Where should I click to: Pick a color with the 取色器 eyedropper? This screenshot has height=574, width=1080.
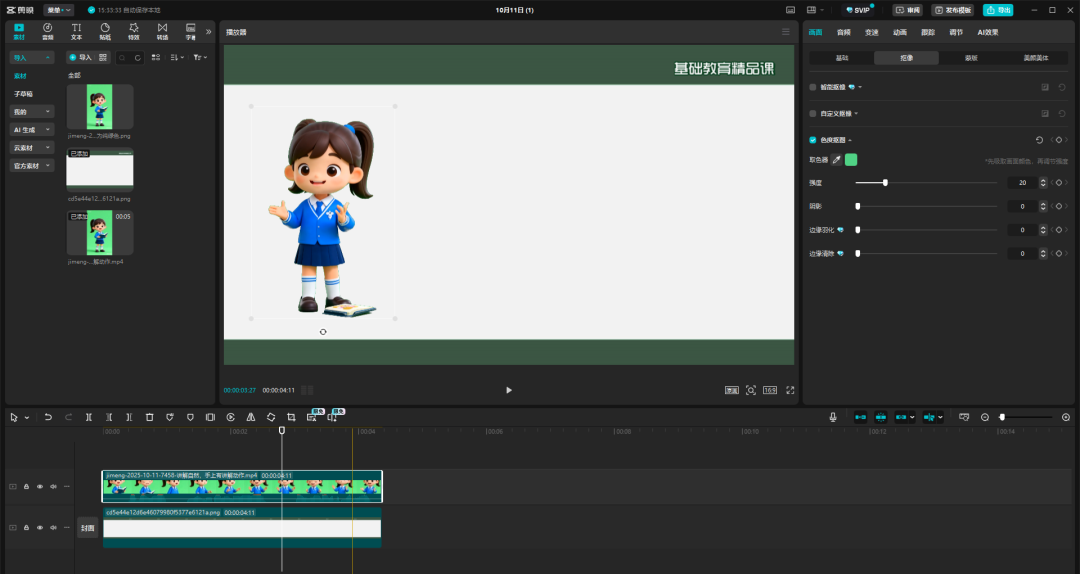click(x=837, y=160)
